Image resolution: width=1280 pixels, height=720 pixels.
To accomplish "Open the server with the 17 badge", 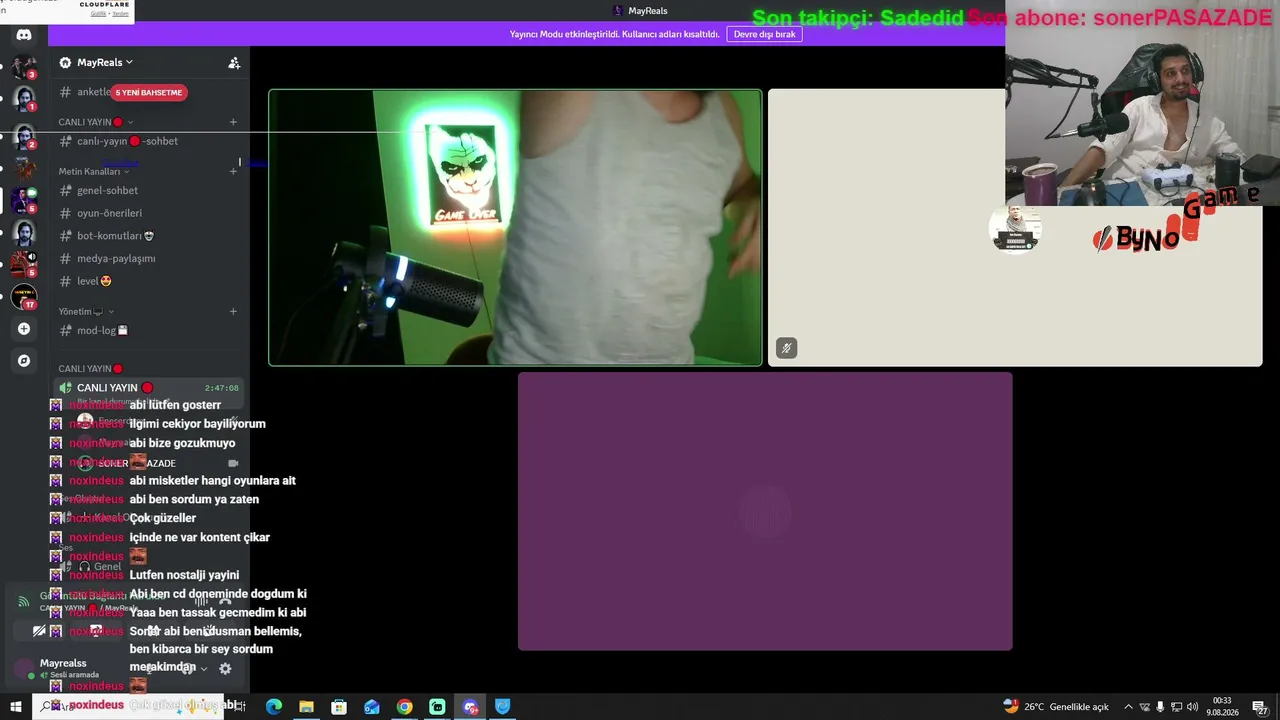I will click(23, 297).
